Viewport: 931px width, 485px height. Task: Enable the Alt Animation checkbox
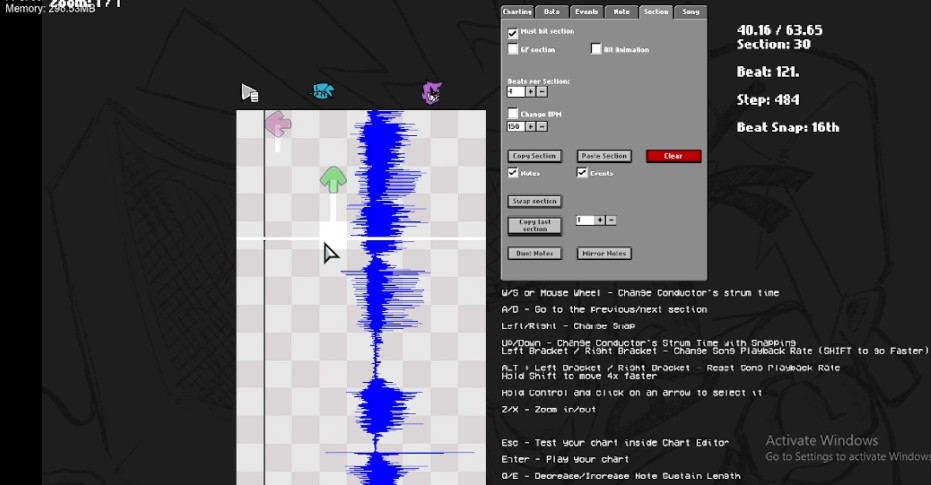(x=596, y=49)
